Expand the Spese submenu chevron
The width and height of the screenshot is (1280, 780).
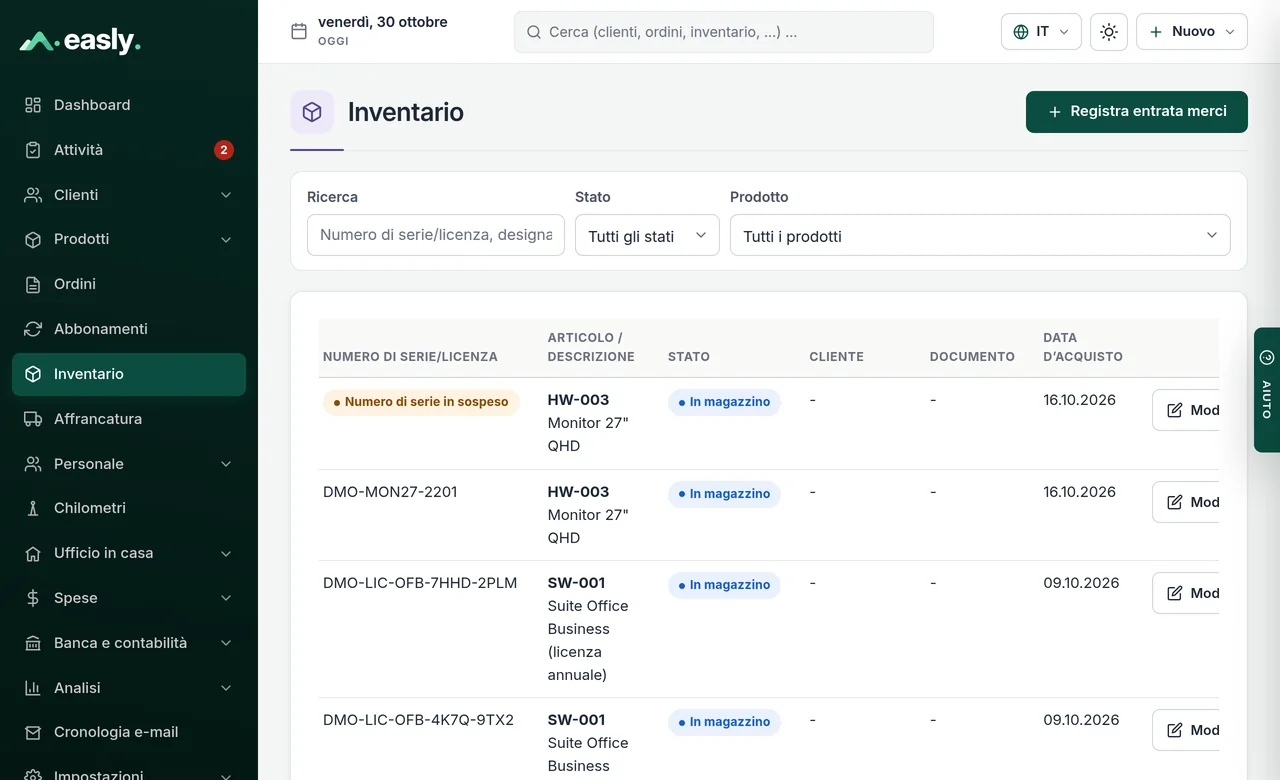[x=226, y=598]
